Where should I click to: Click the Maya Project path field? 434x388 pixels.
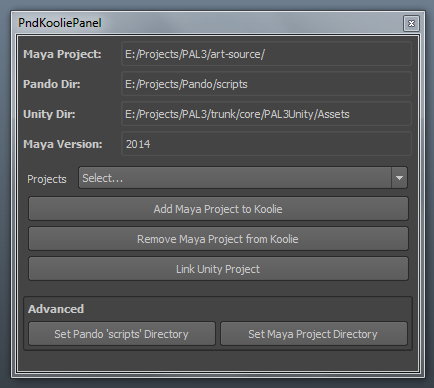coord(266,54)
